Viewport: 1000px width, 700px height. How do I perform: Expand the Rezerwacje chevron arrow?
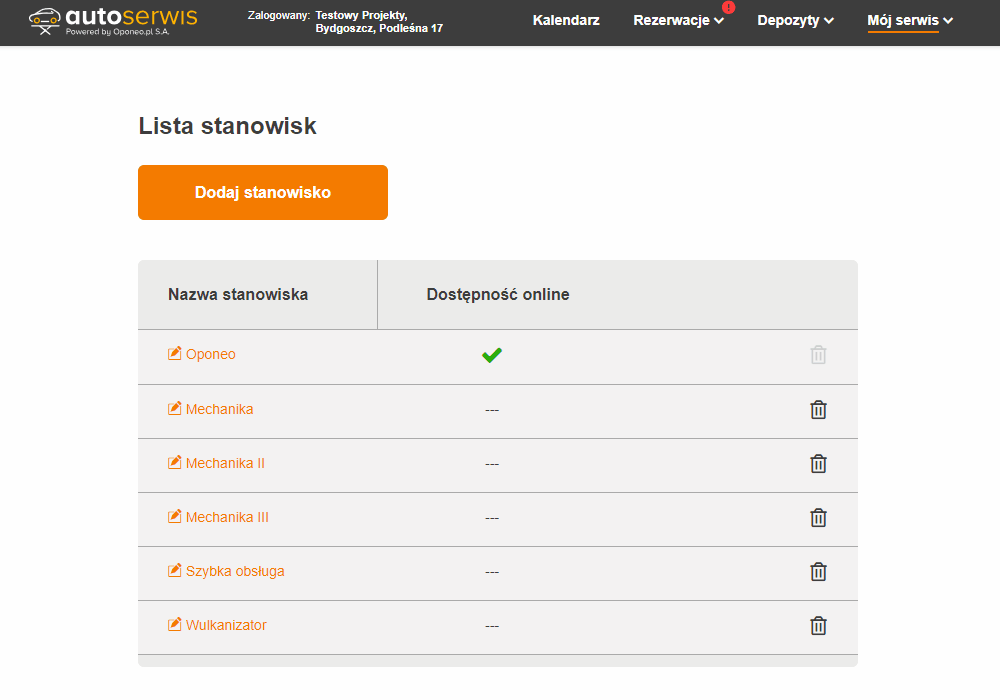click(x=719, y=21)
